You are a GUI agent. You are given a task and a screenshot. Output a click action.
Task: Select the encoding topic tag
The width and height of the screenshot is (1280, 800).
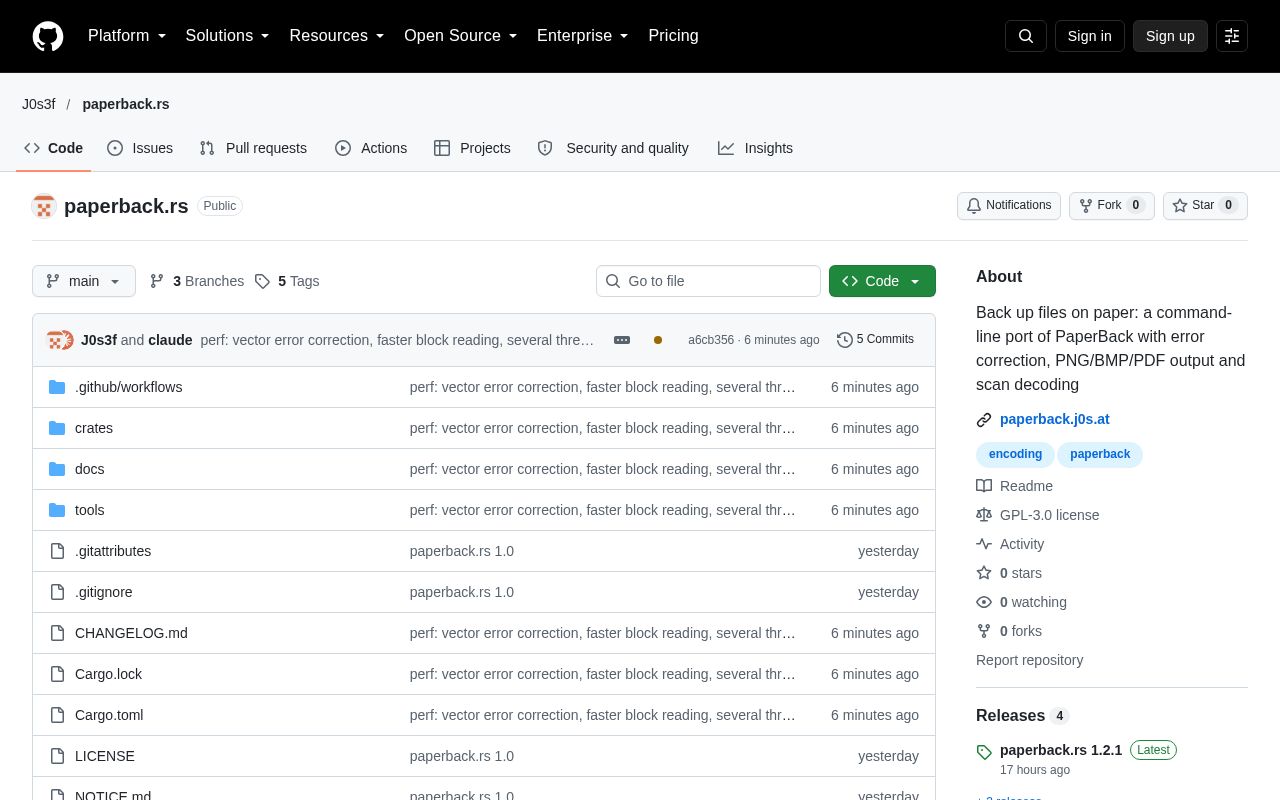point(1015,455)
